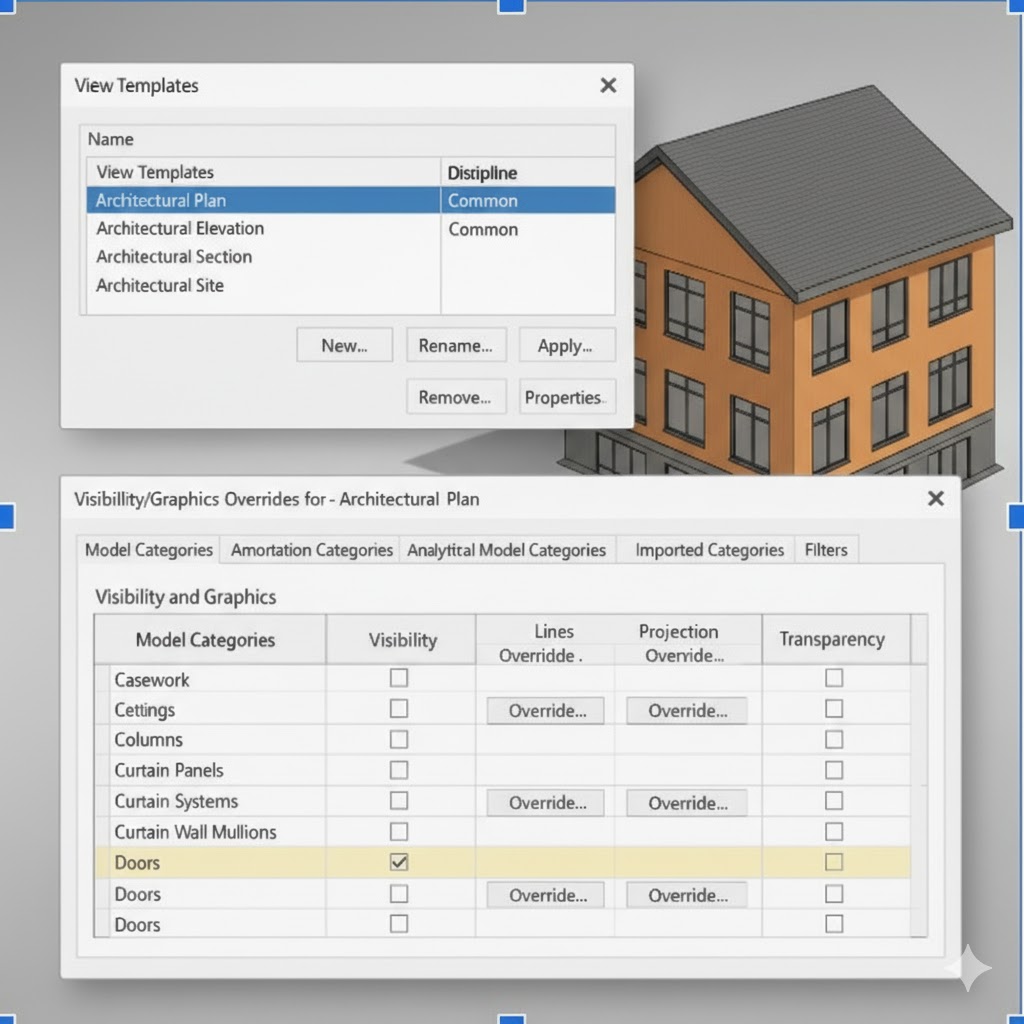Select the Architectural Section template
Screen dimensions: 1024x1024
[x=174, y=257]
